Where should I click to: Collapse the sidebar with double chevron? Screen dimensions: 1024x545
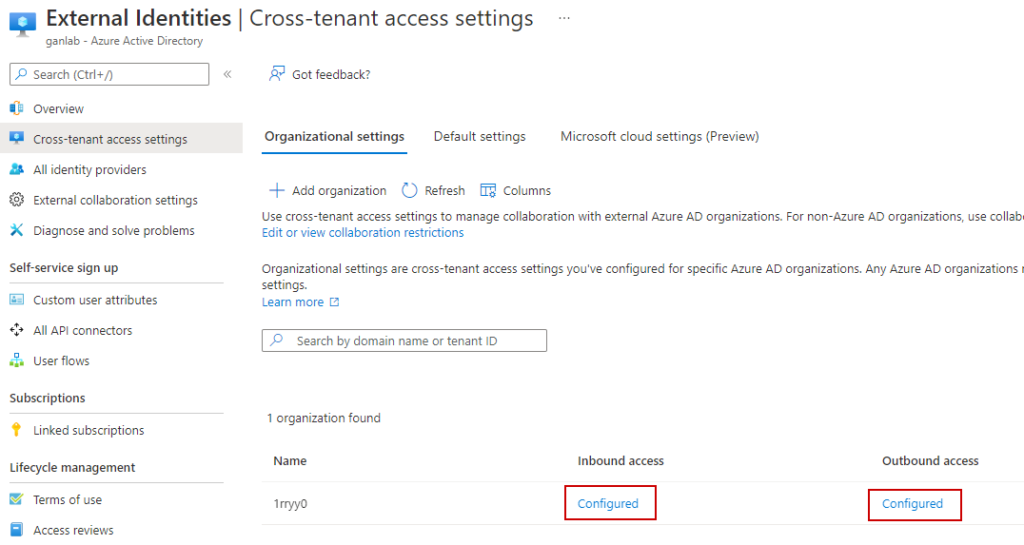227,74
